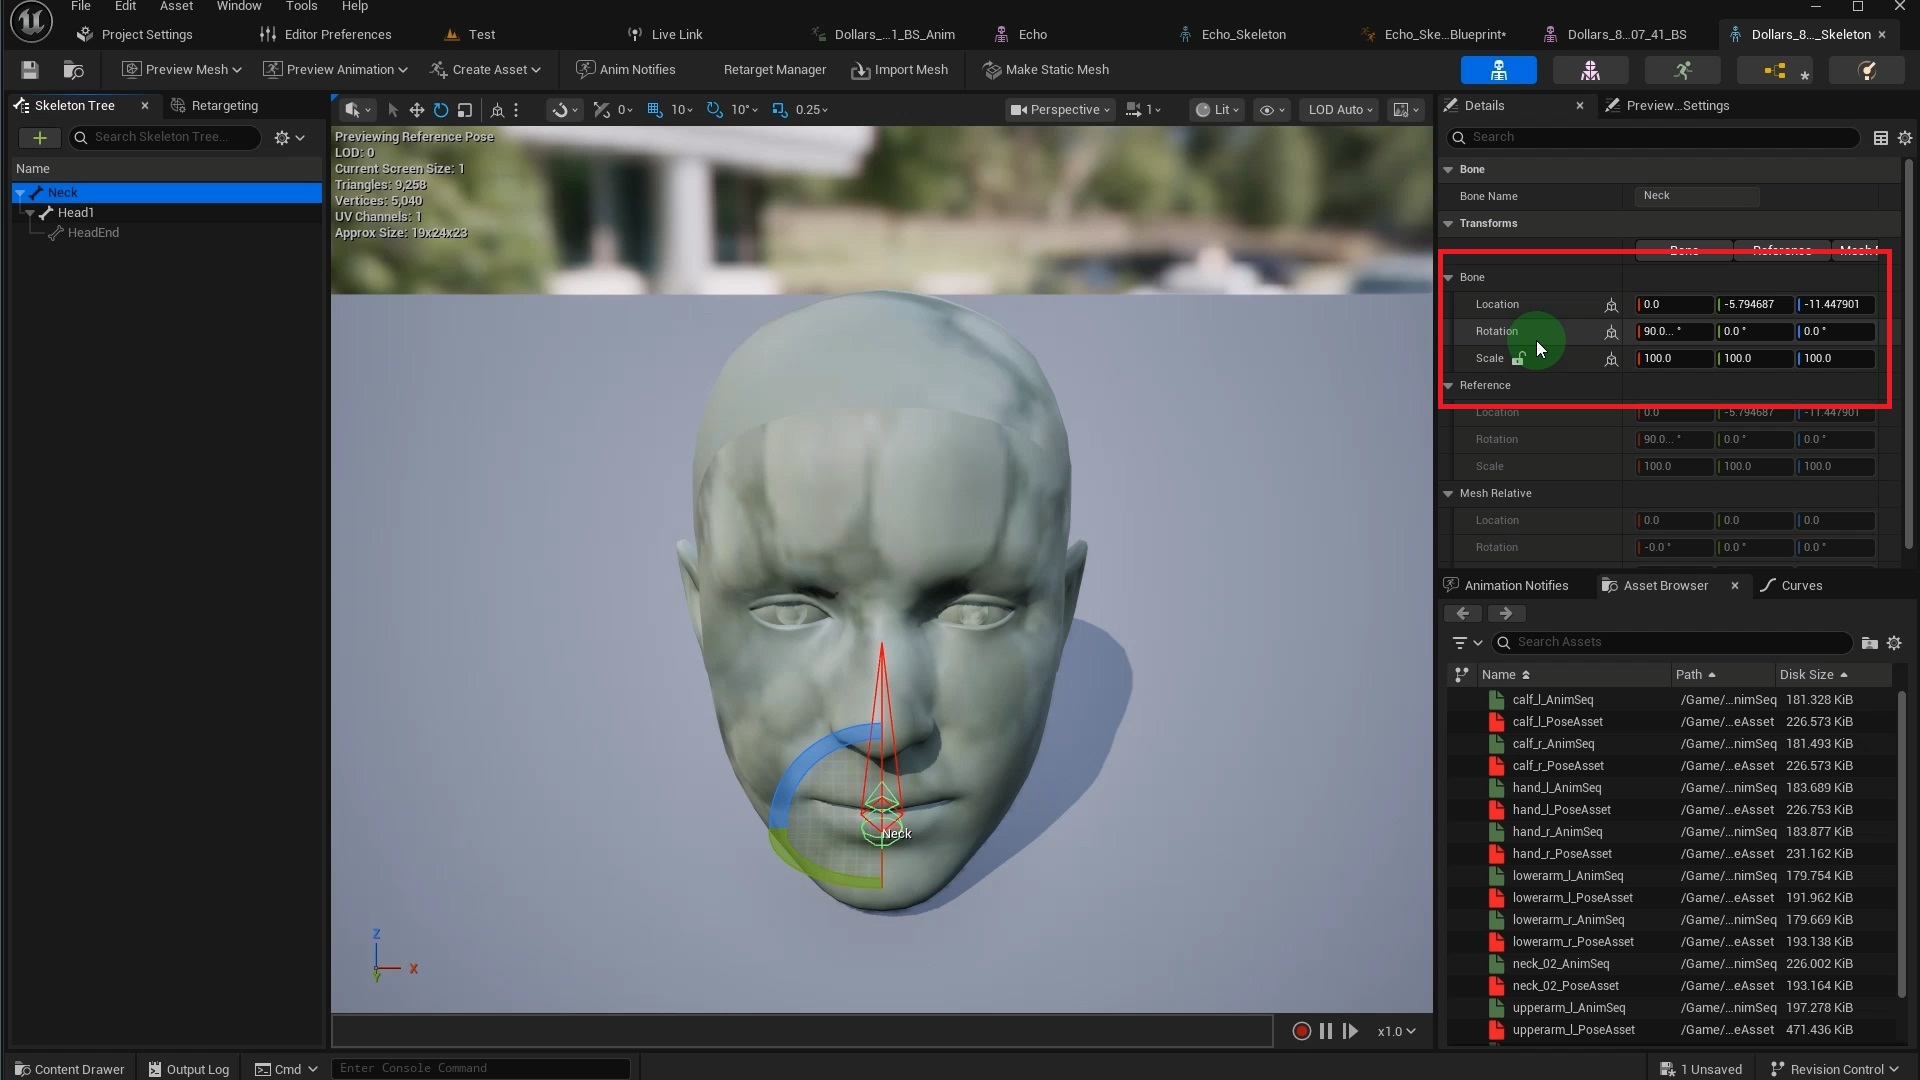This screenshot has height=1080, width=1920.
Task: Click Make Static Mesh button
Action: (1046, 70)
